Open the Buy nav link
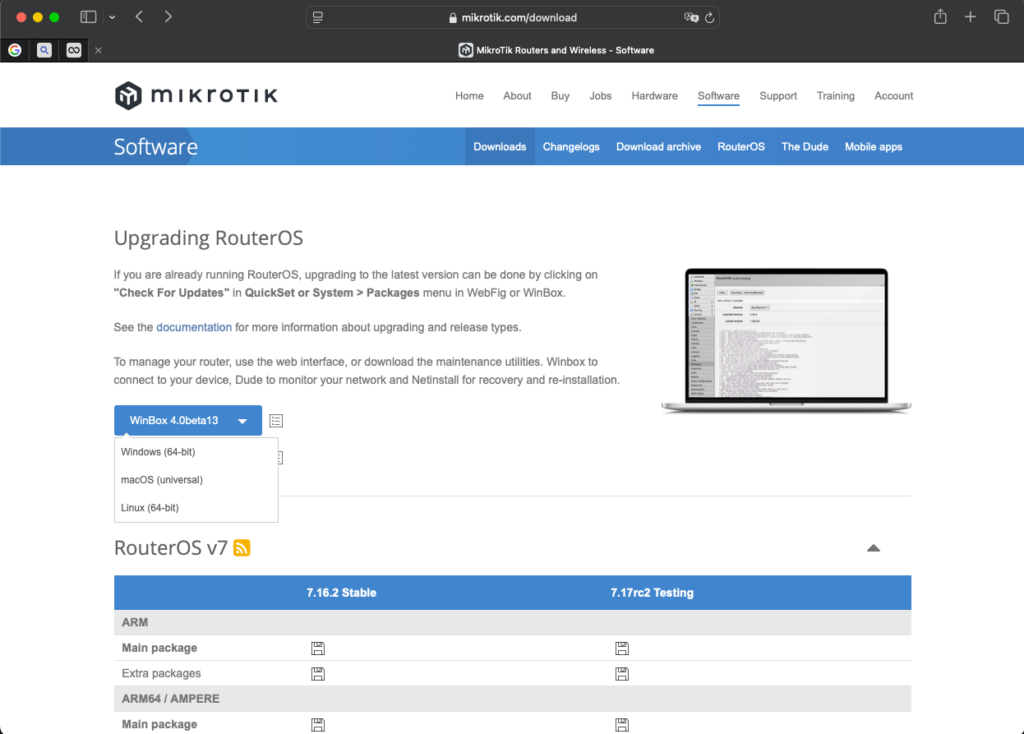The image size is (1024, 734). pyautogui.click(x=560, y=96)
